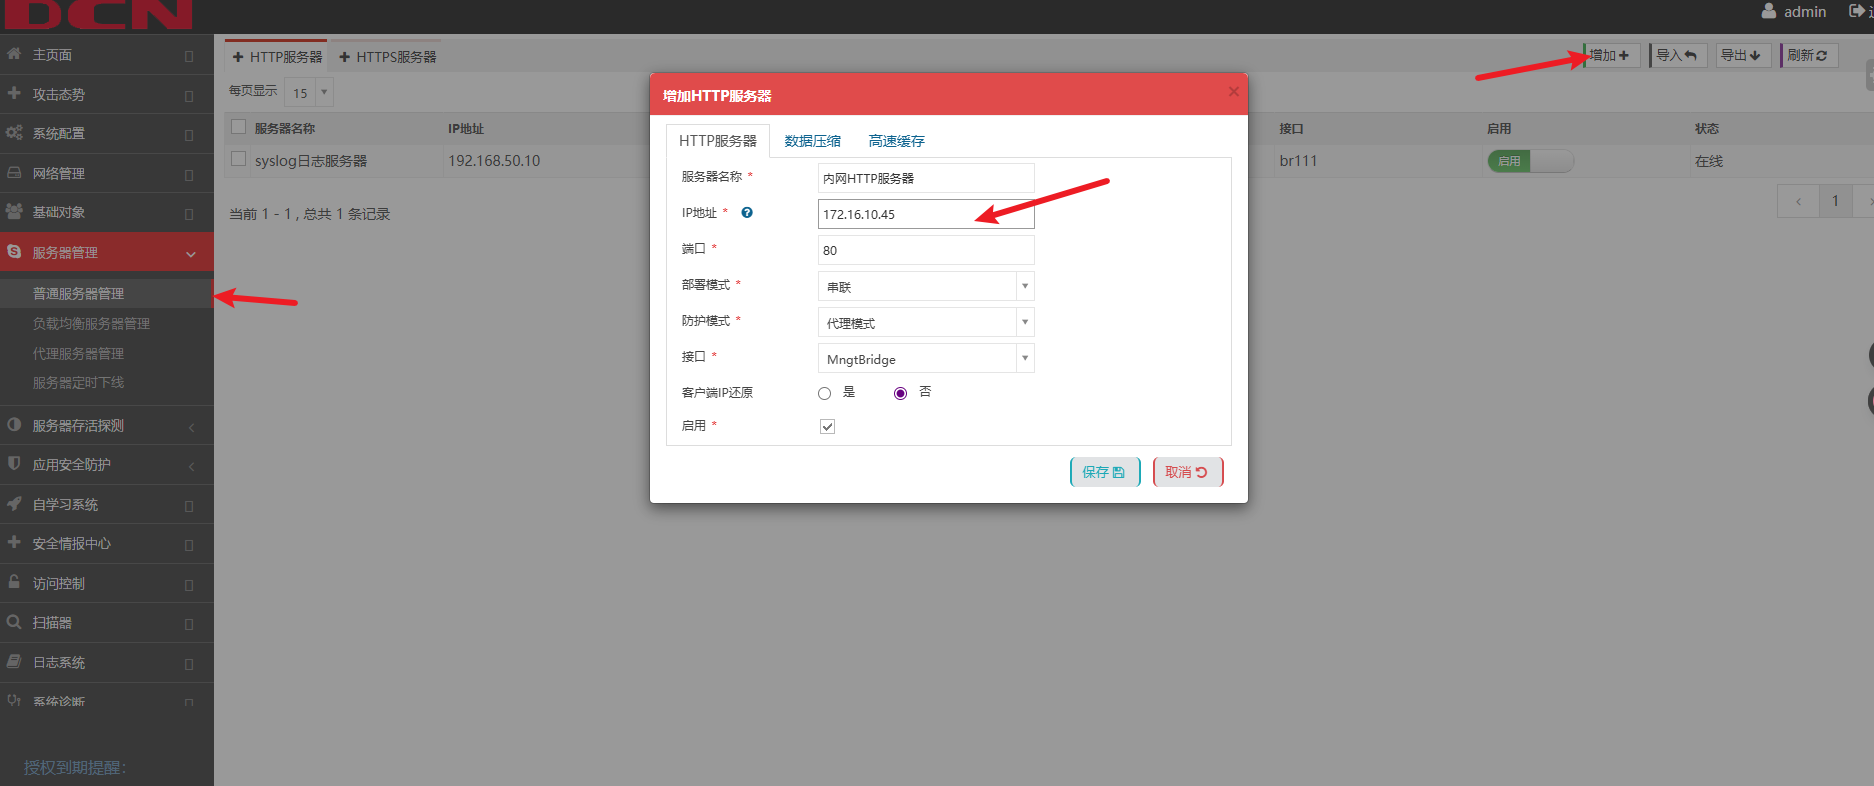Image resolution: width=1874 pixels, height=786 pixels.
Task: Click the 刷新 refresh button
Action: coord(1808,55)
